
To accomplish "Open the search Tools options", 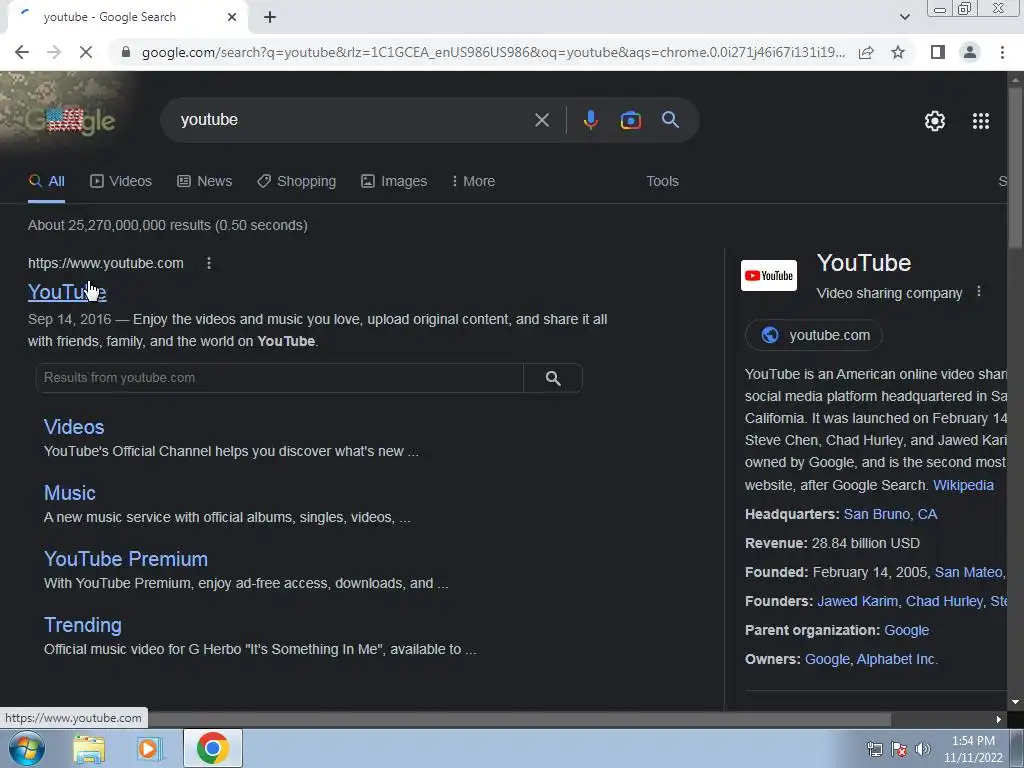I will click(662, 182).
